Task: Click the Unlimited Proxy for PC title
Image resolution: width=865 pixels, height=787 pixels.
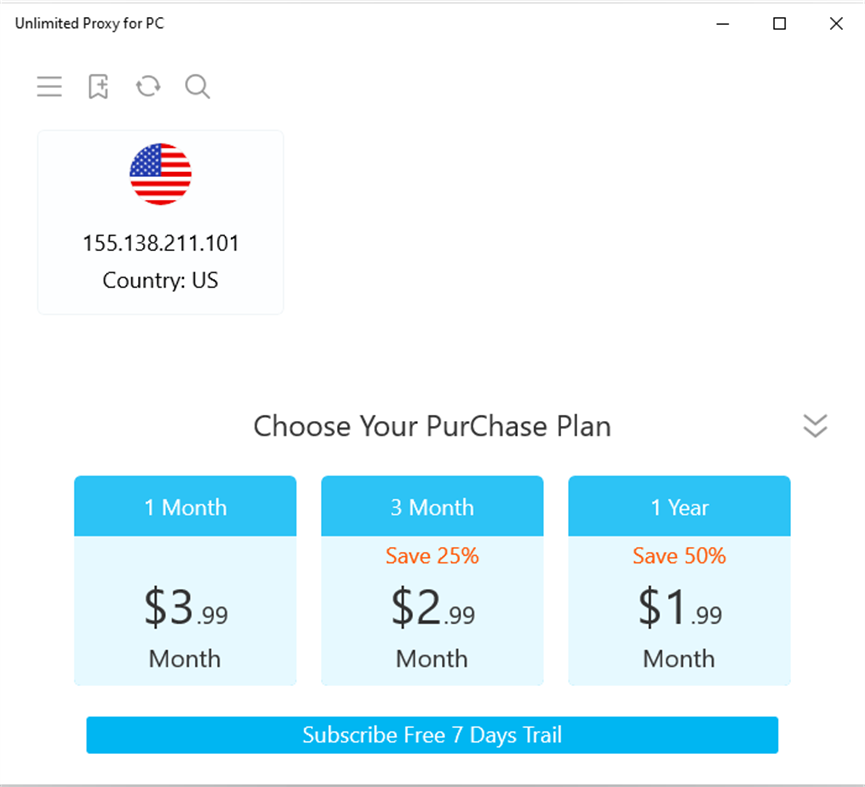Action: click(89, 22)
